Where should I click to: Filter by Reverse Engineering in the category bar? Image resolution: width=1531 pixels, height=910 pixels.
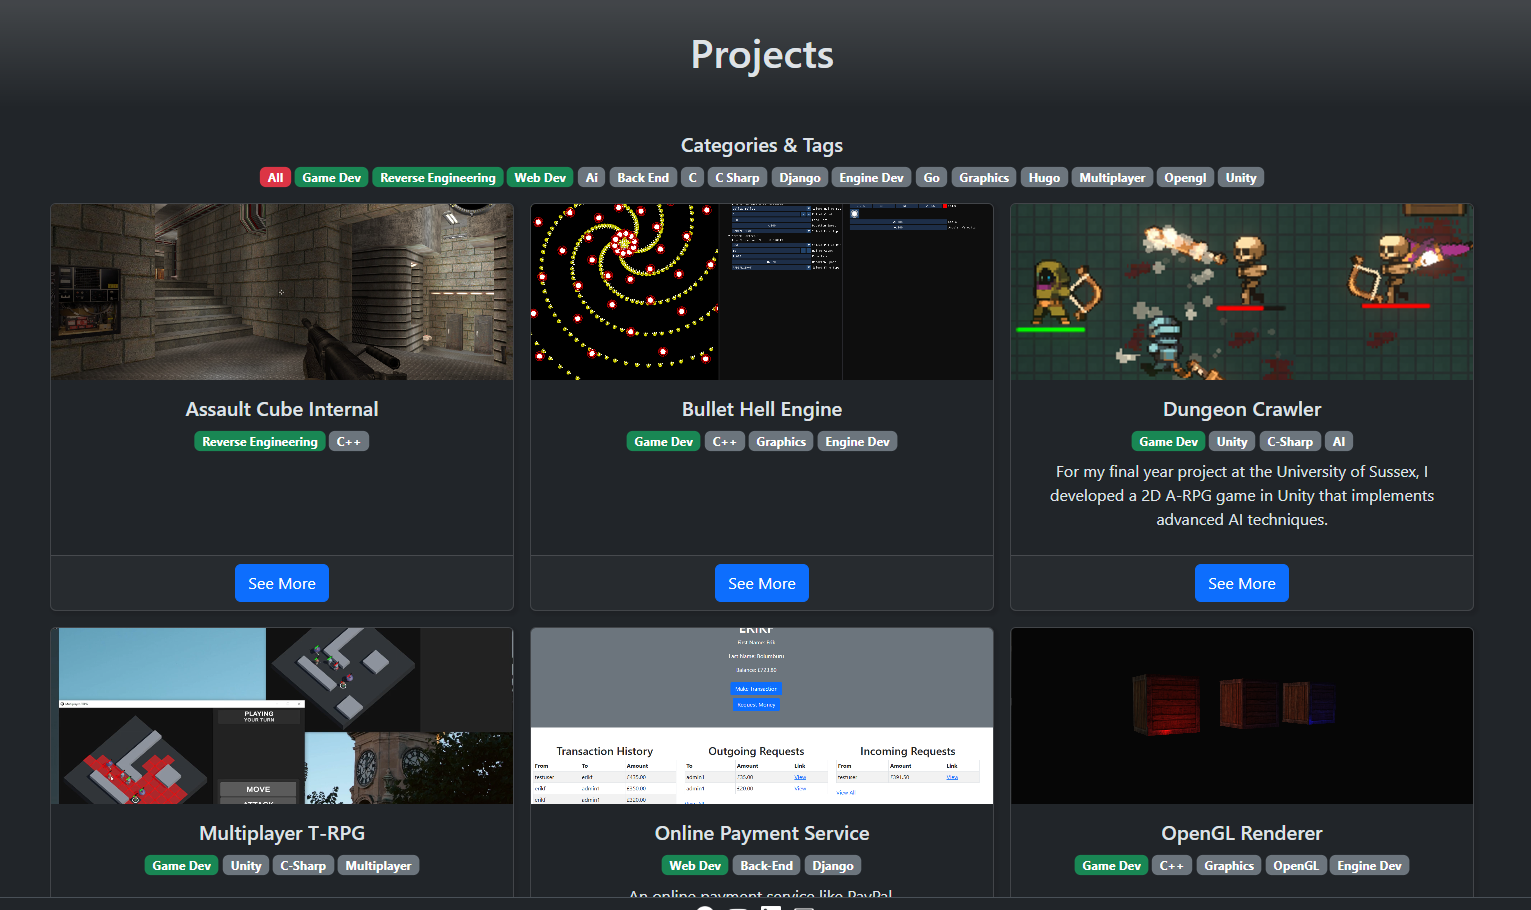[438, 177]
